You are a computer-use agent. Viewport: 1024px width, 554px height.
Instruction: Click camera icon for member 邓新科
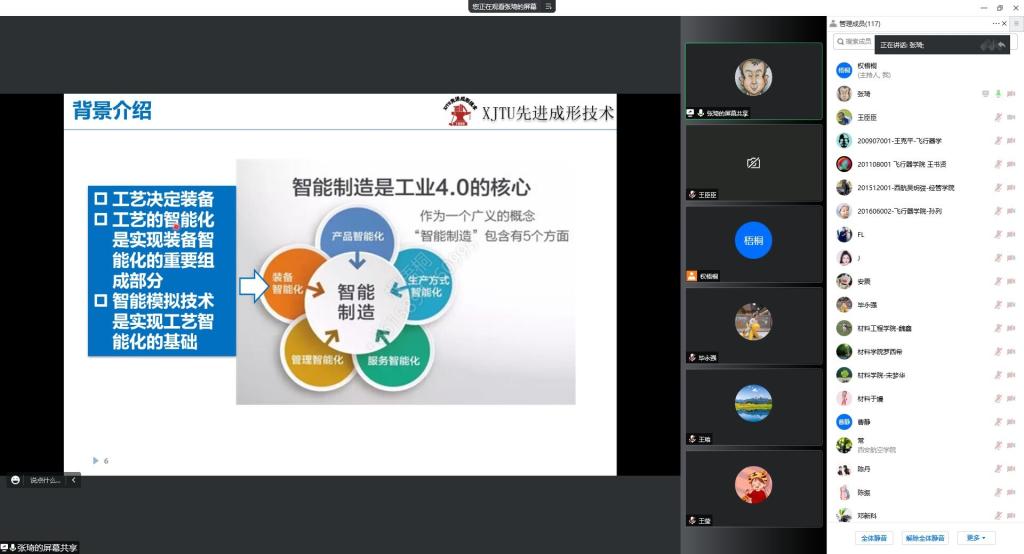point(1011,516)
